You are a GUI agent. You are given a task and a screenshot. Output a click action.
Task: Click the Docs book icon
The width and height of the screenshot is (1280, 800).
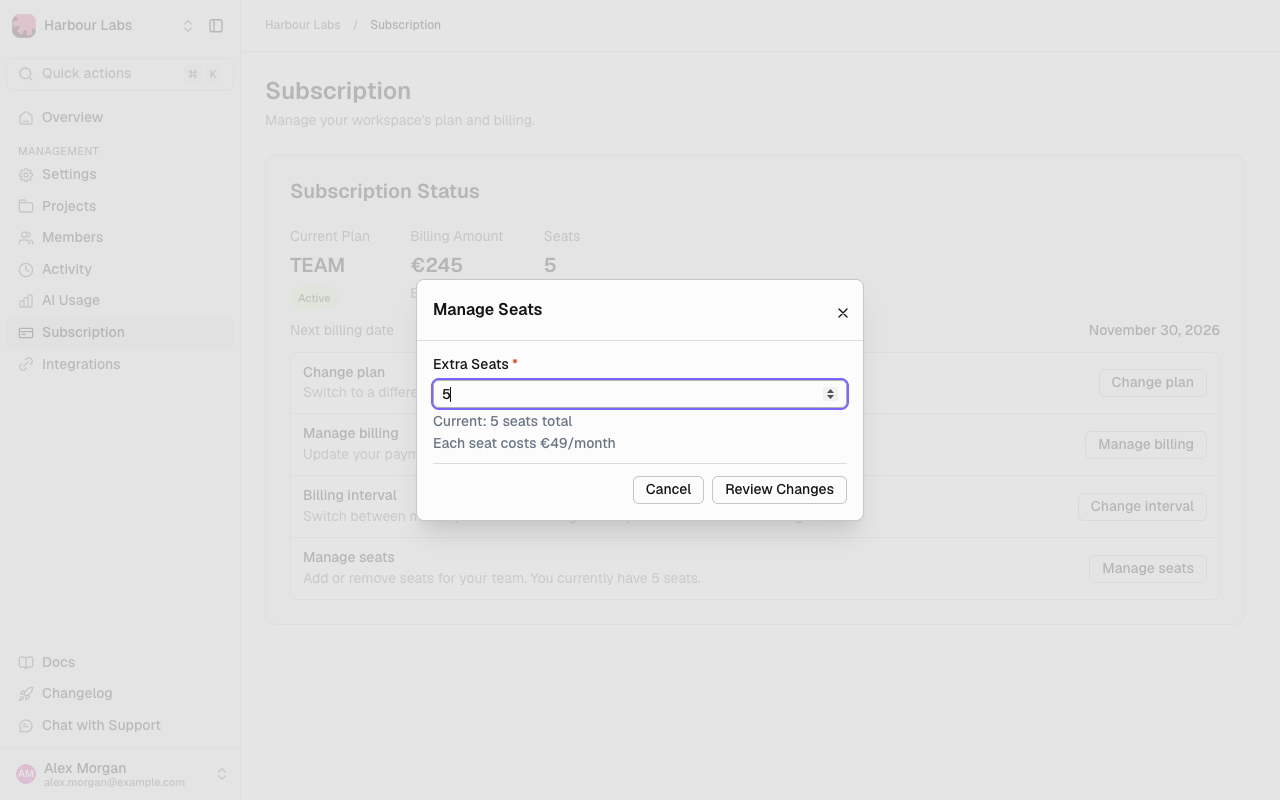26,663
